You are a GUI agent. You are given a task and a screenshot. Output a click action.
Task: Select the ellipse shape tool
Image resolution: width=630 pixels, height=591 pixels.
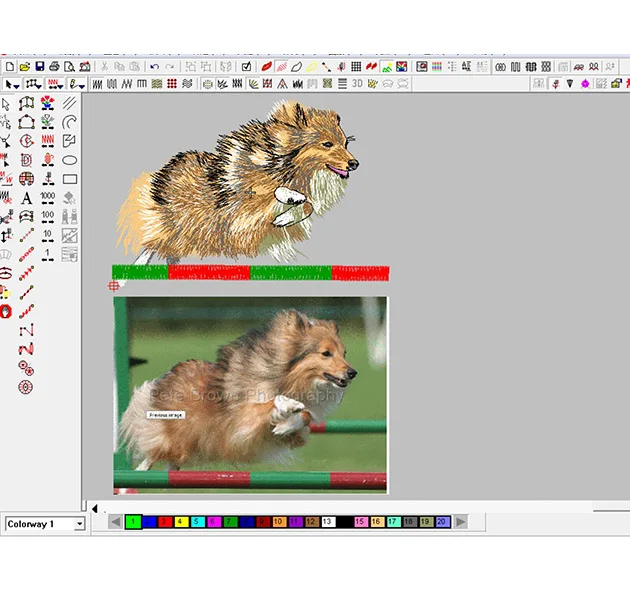click(70, 160)
